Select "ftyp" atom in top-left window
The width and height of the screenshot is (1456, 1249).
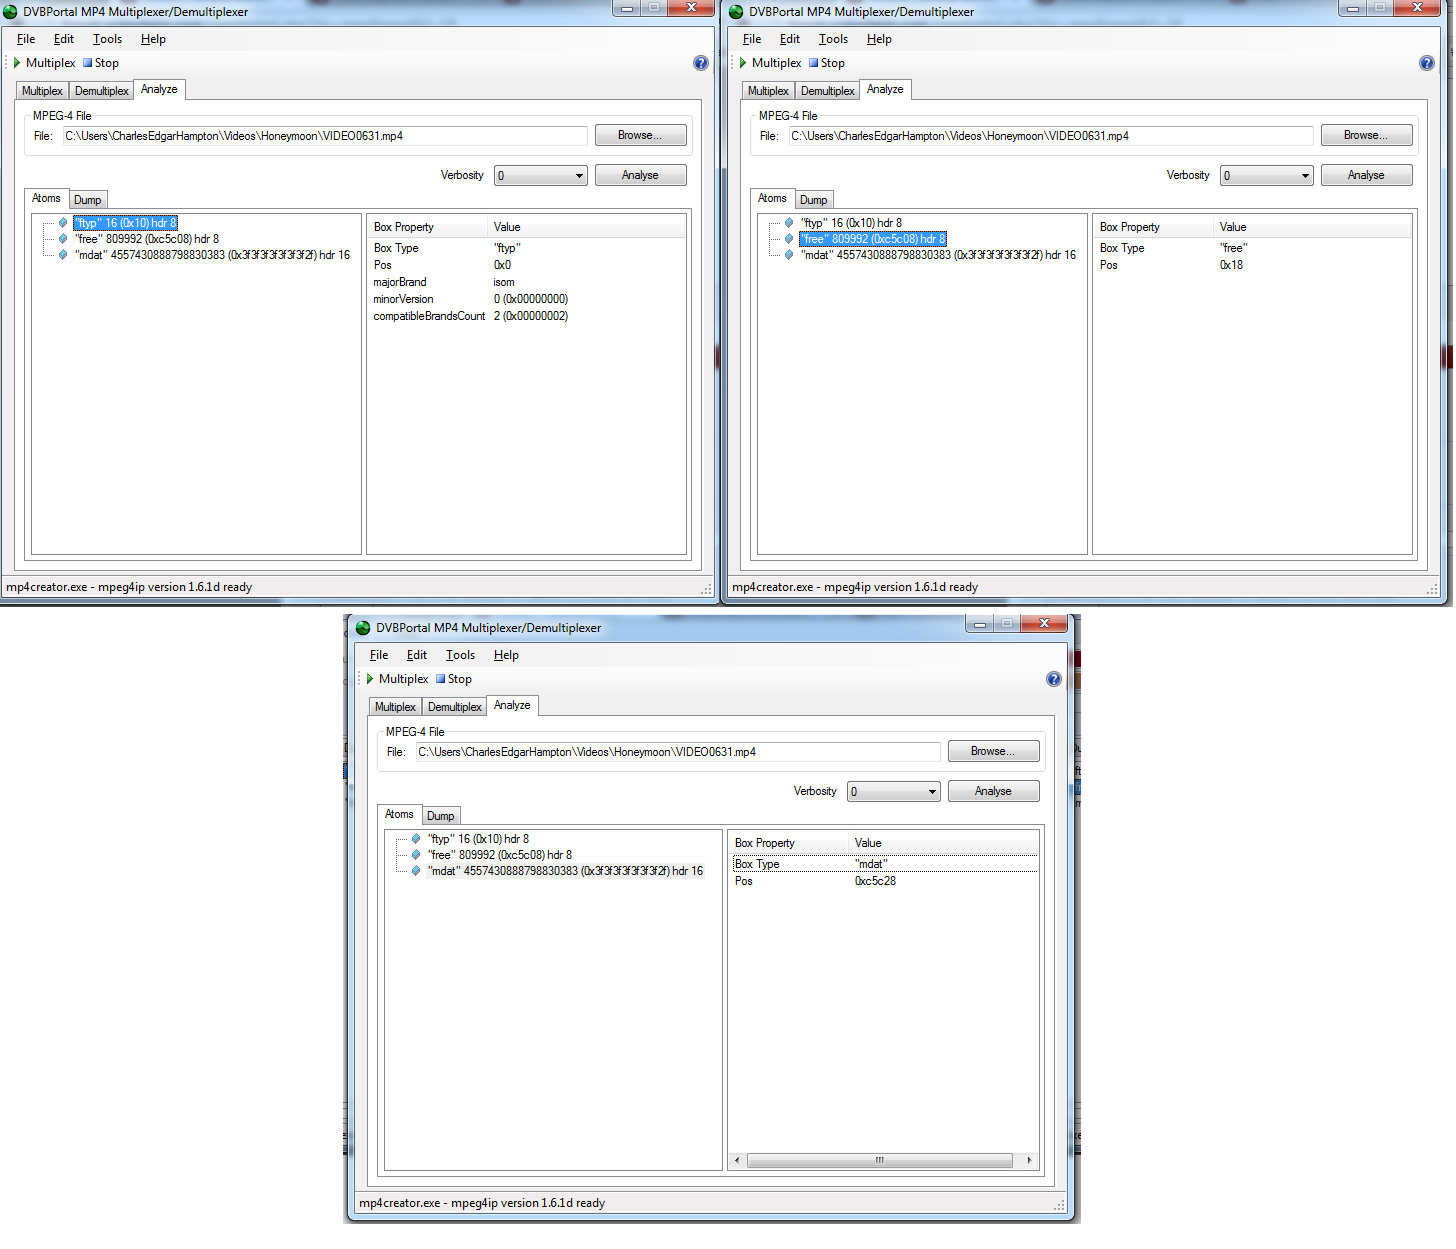coord(125,223)
